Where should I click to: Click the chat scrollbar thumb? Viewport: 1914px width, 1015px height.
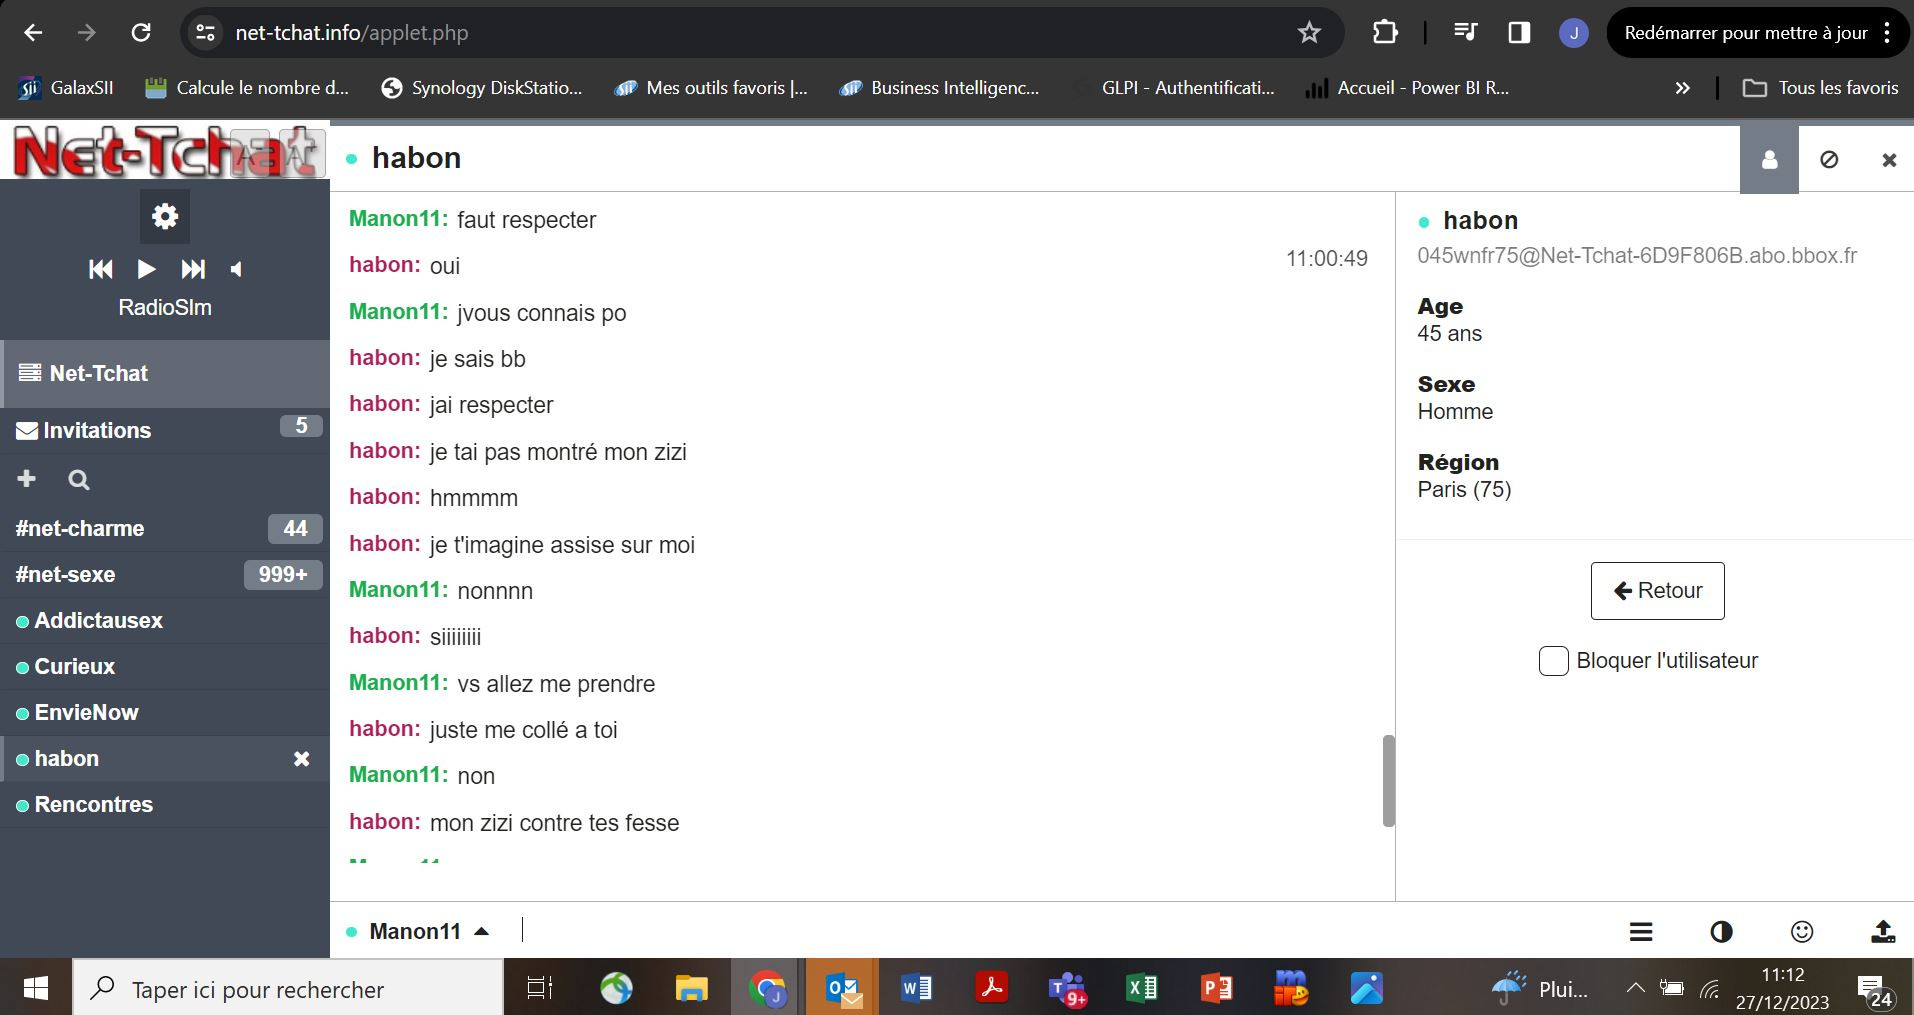click(x=1388, y=781)
